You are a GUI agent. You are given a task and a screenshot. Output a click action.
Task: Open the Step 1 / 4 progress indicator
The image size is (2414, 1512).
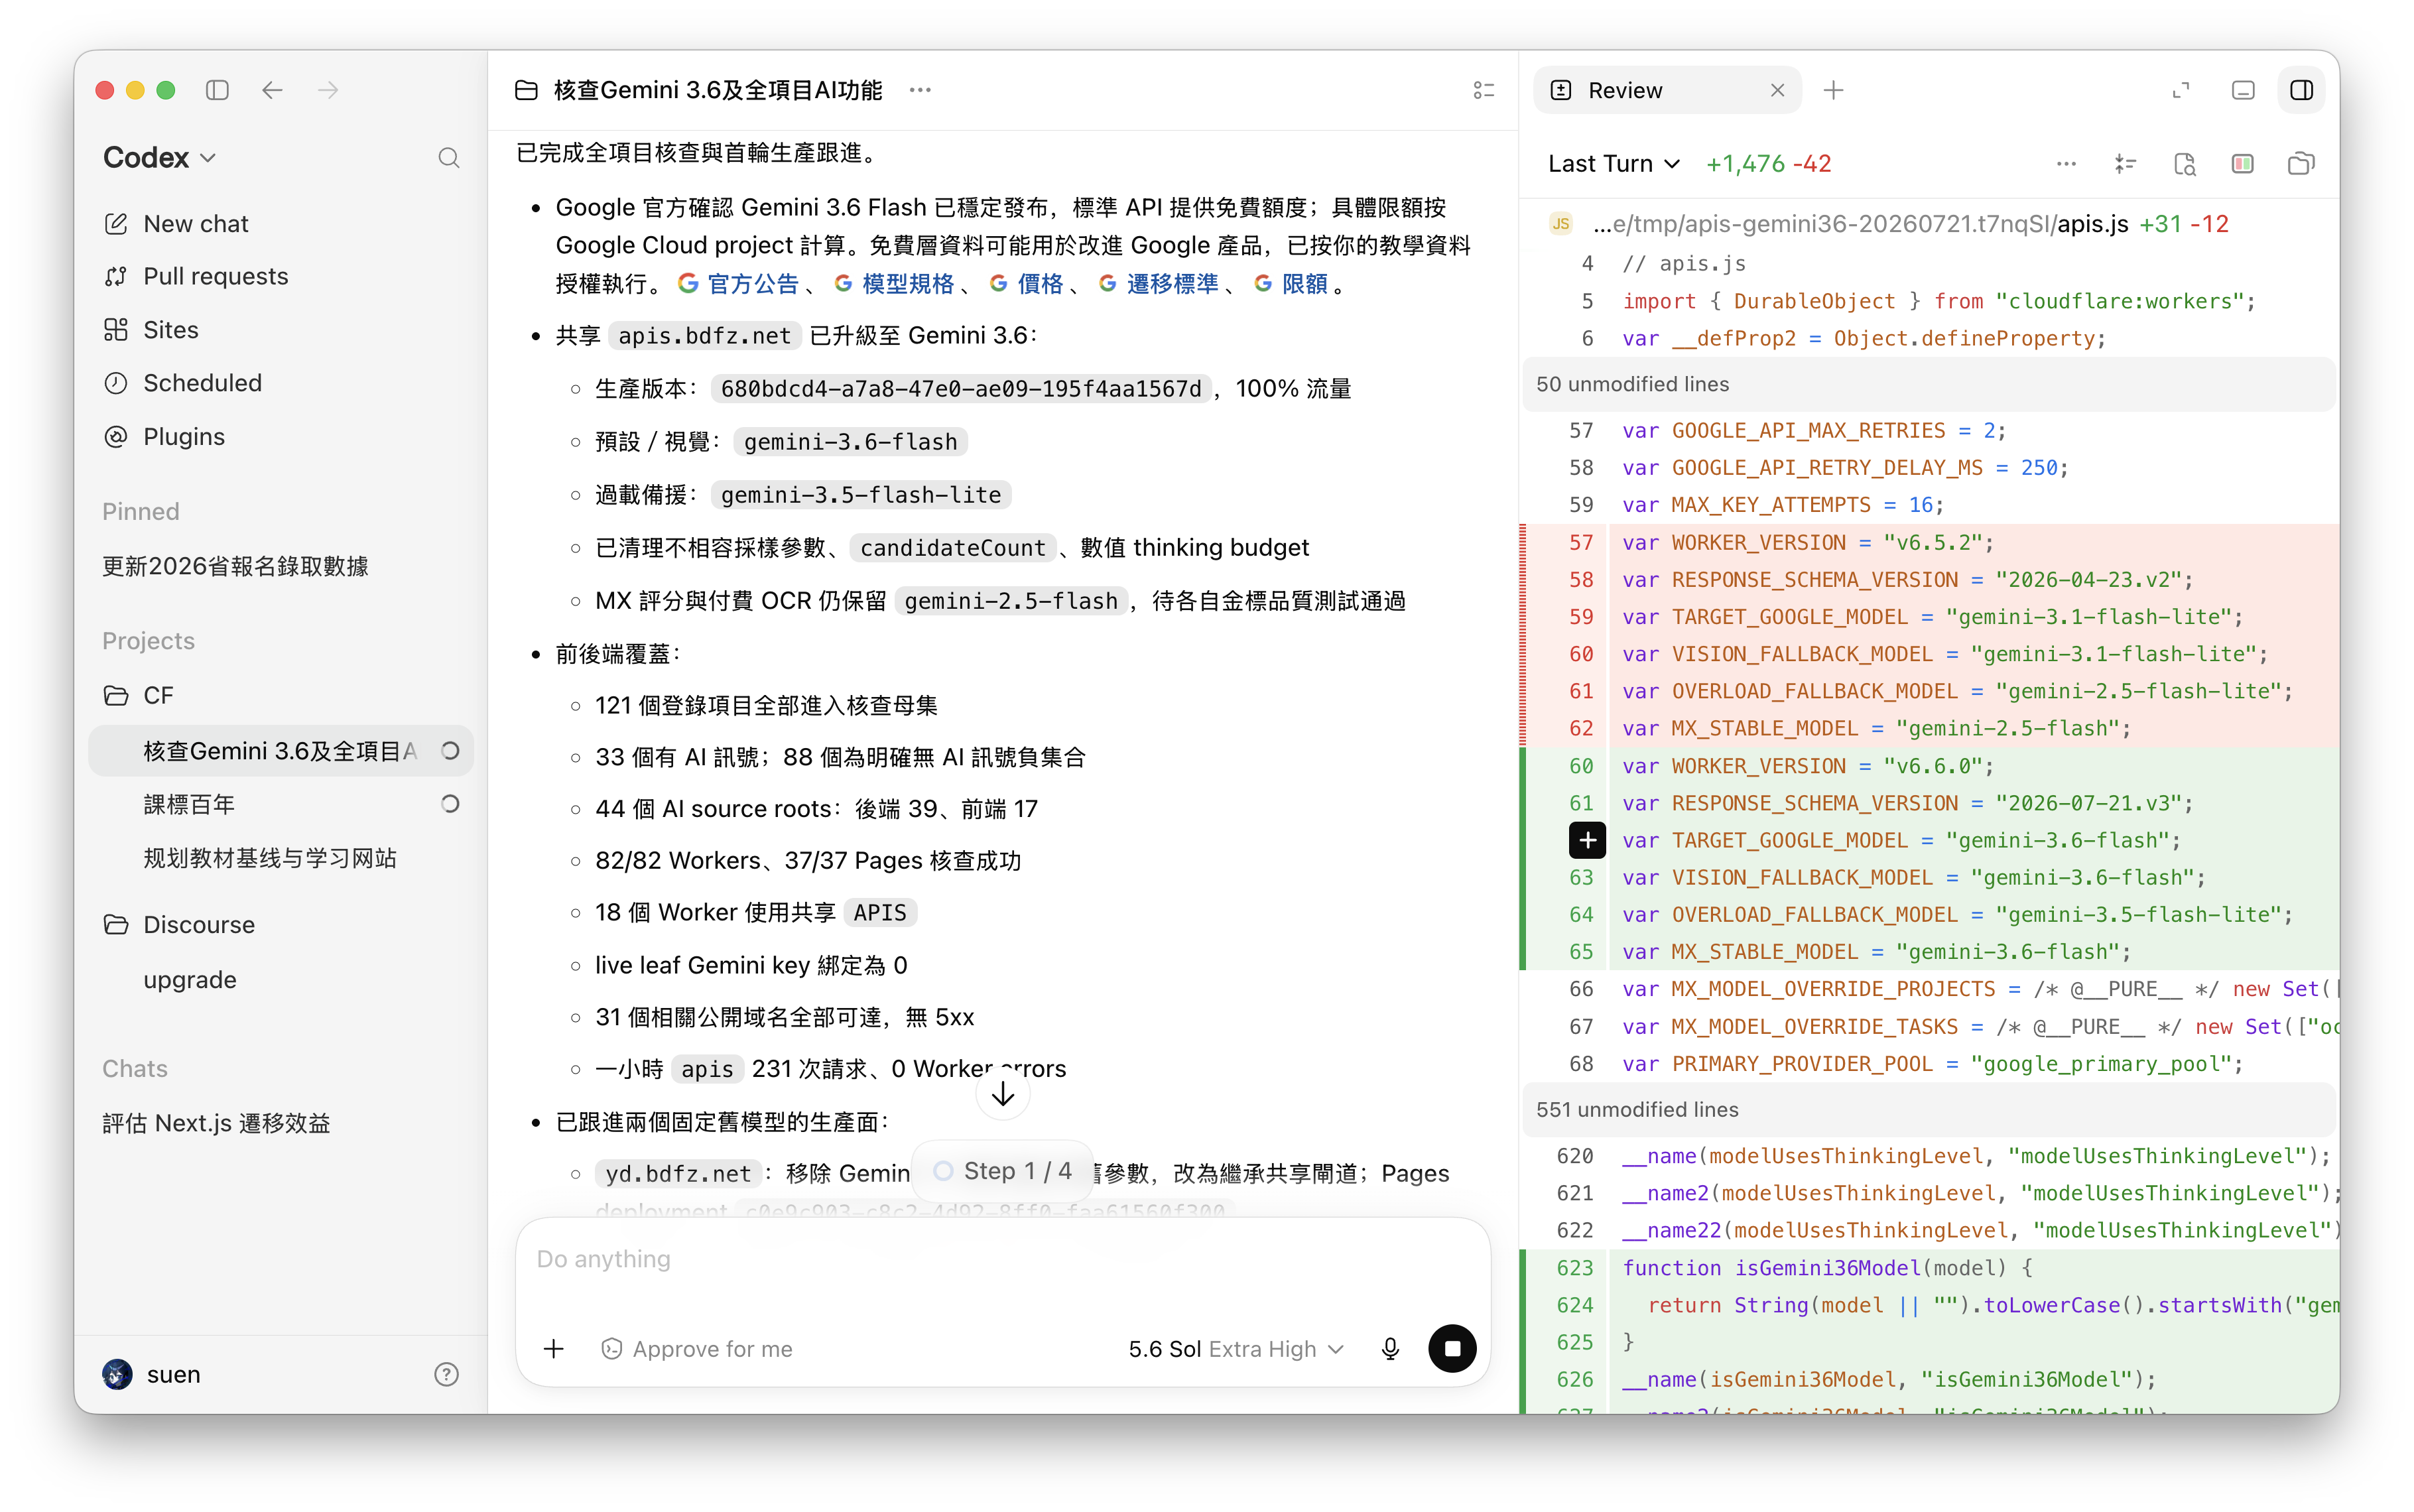[x=1004, y=1171]
